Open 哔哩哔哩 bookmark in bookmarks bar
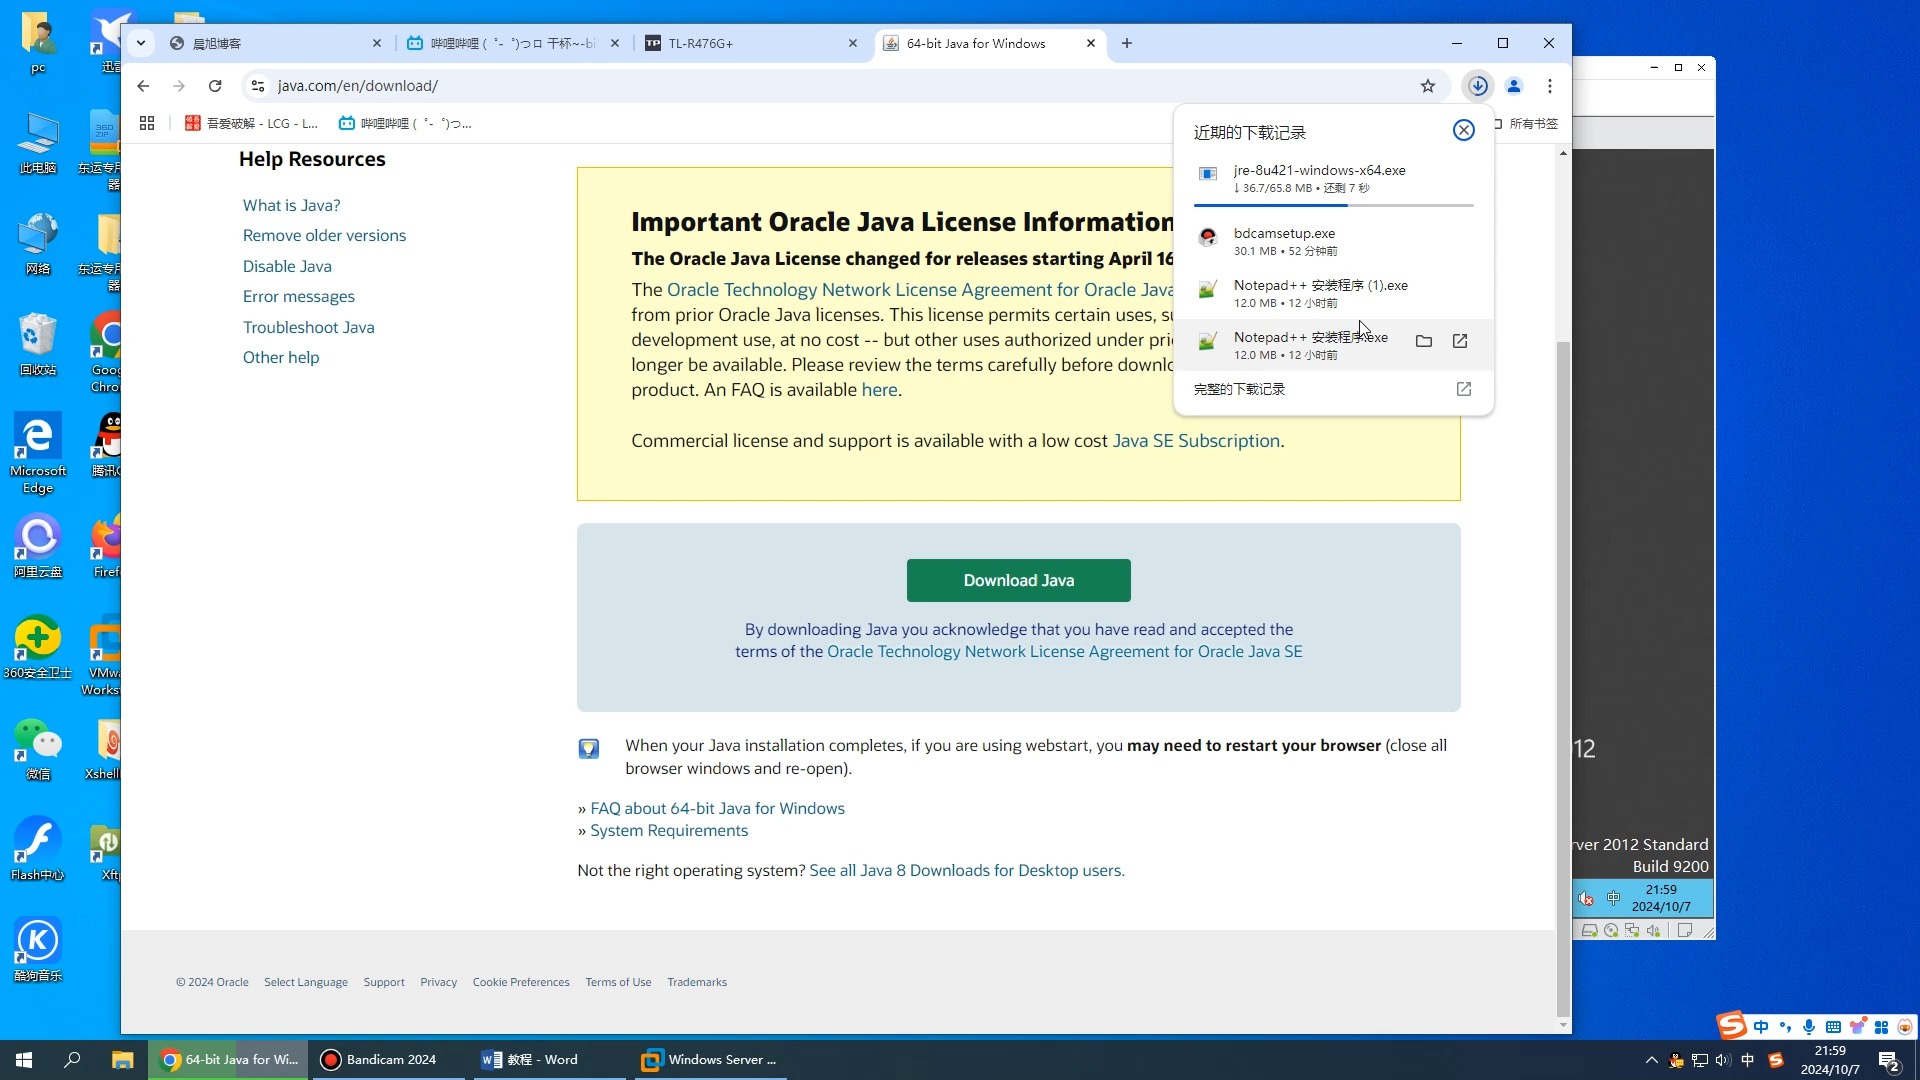Image resolution: width=1920 pixels, height=1080 pixels. [x=404, y=123]
